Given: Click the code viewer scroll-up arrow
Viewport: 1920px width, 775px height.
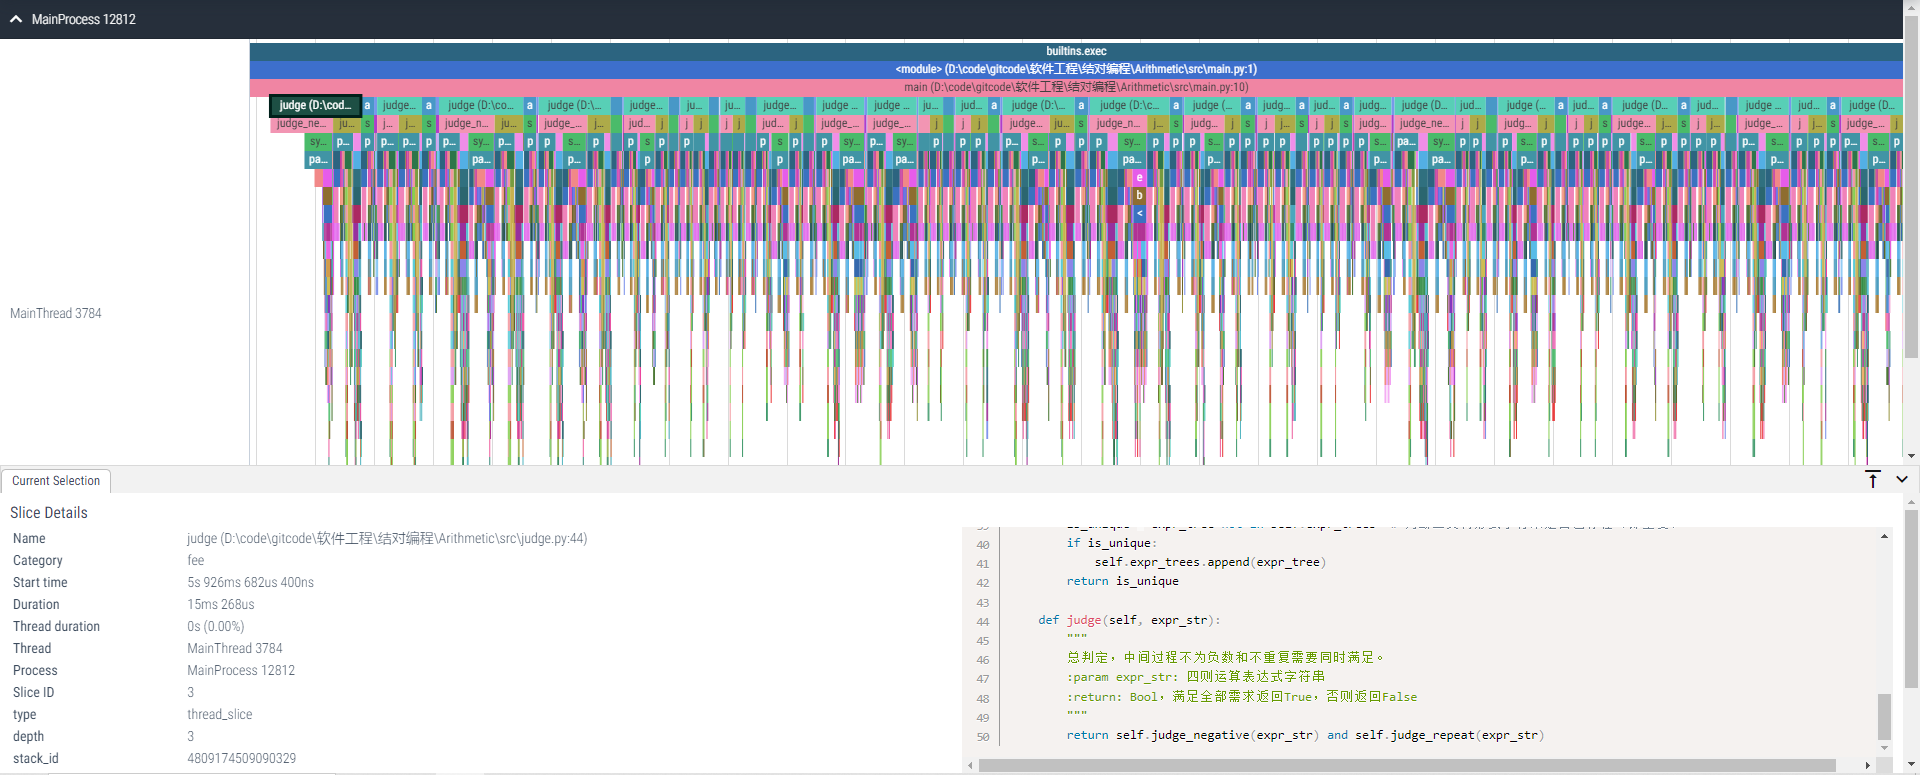Looking at the screenshot, I should point(1884,537).
